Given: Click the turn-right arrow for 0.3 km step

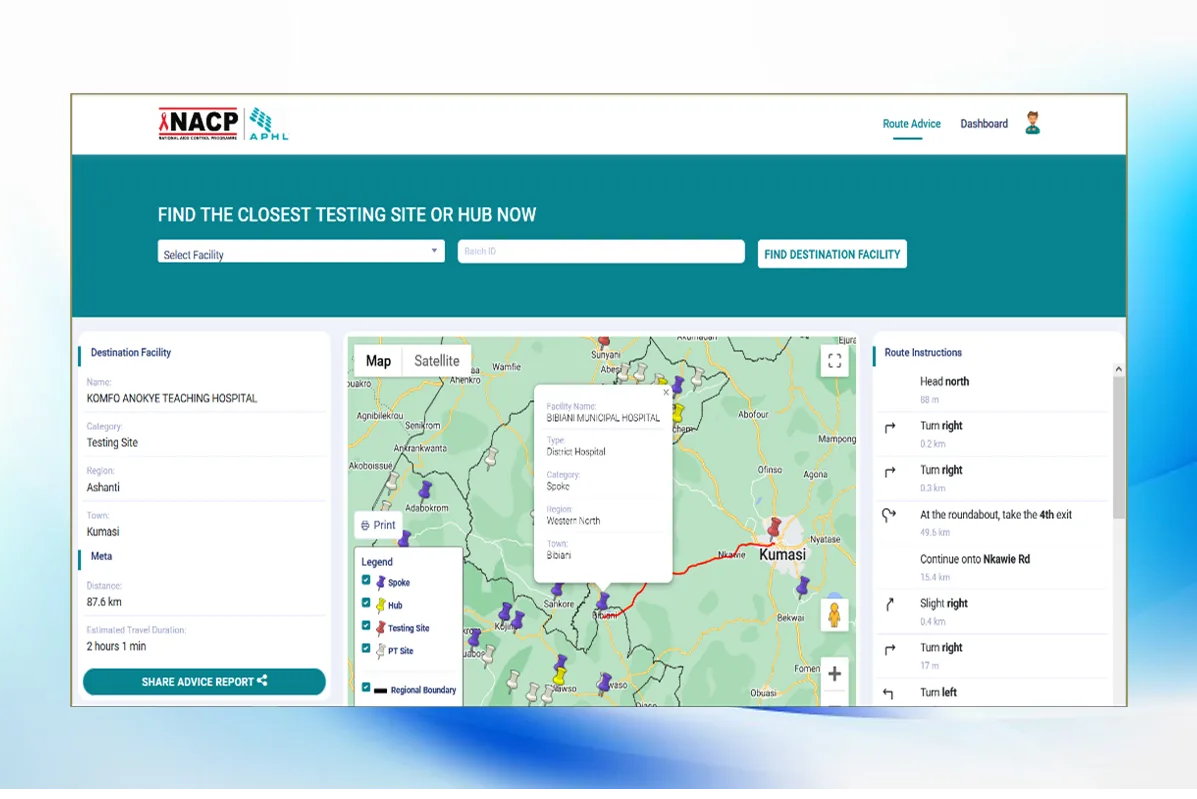Looking at the screenshot, I should click(x=889, y=472).
